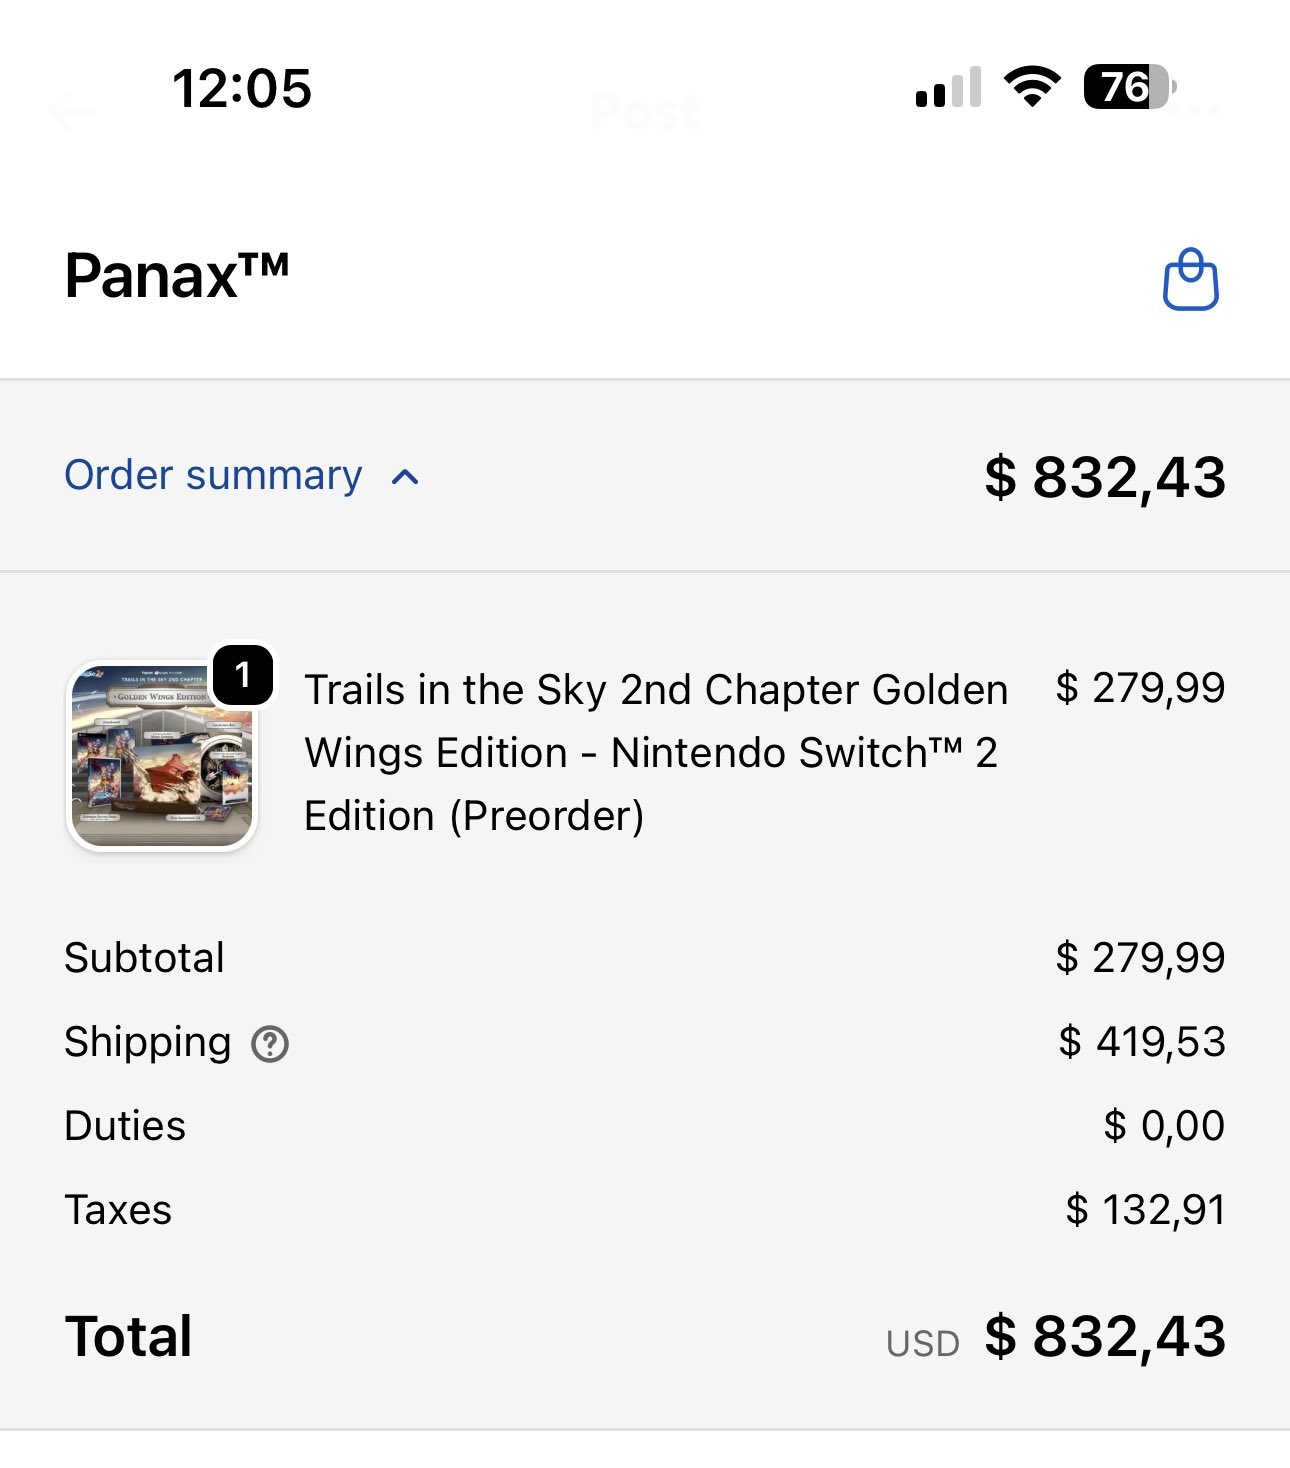Open the shopping bag cart icon
The image size is (1290, 1468).
pos(1190,279)
